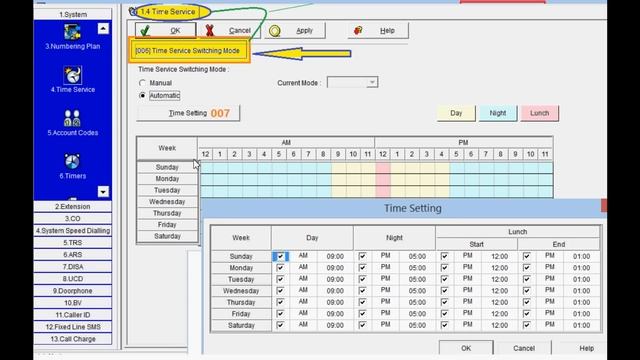Viewport: 640px width, 360px height.
Task: Click the Help toolbar button
Action: click(378, 31)
